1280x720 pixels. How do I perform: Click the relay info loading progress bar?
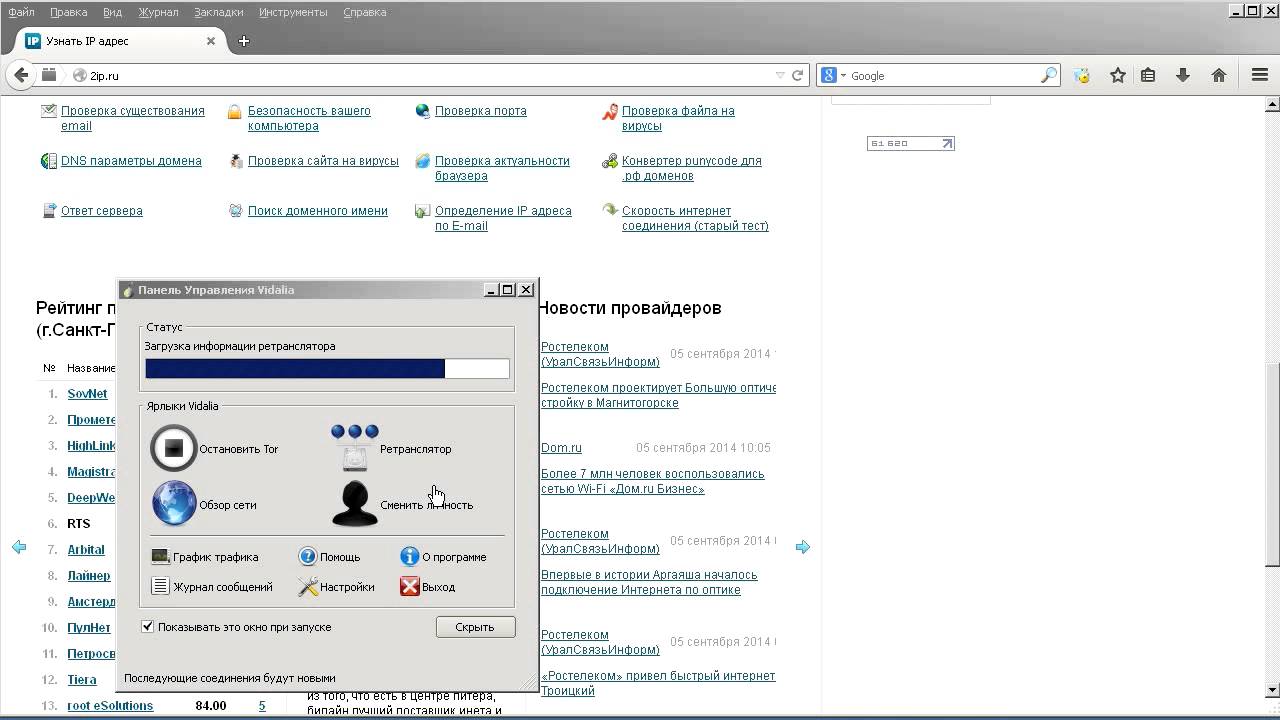click(x=327, y=368)
